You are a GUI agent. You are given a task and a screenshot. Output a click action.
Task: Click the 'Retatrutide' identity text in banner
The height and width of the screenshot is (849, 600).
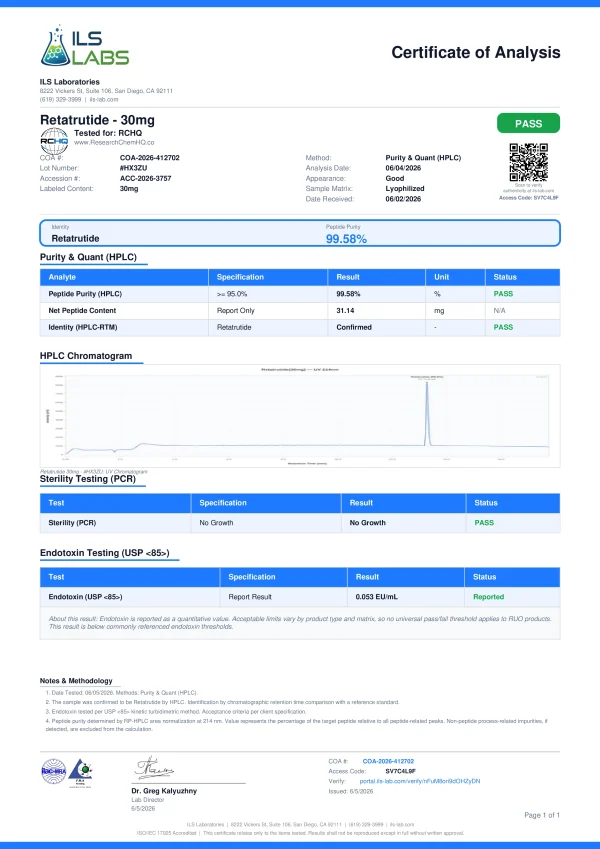[75, 238]
